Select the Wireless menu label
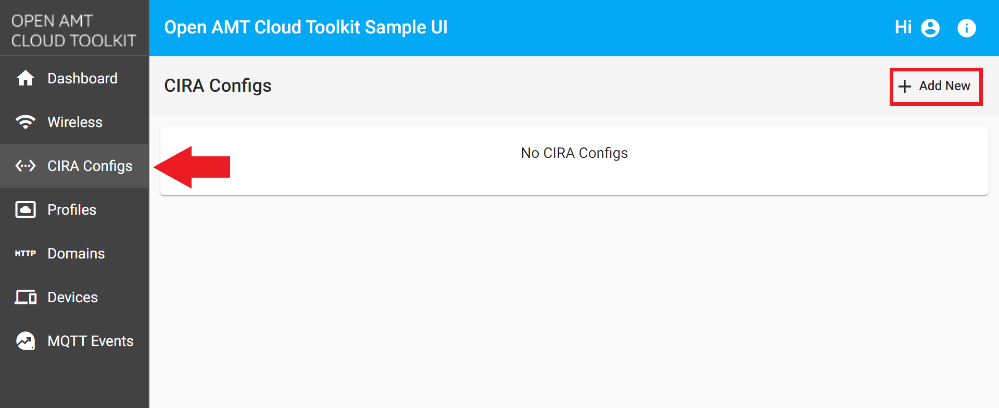The width and height of the screenshot is (999, 409). pos(75,123)
